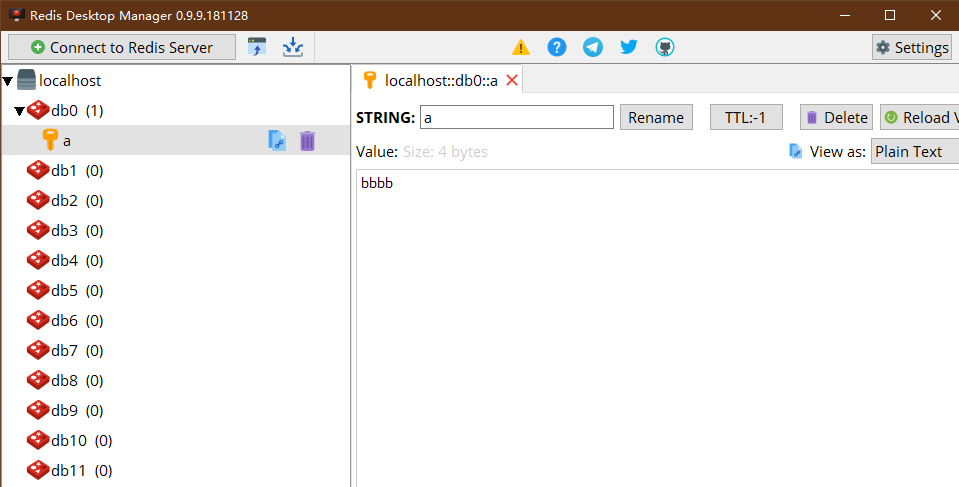Click the db5 redis cube icon
Image resolution: width=959 pixels, height=487 pixels.
(x=38, y=290)
